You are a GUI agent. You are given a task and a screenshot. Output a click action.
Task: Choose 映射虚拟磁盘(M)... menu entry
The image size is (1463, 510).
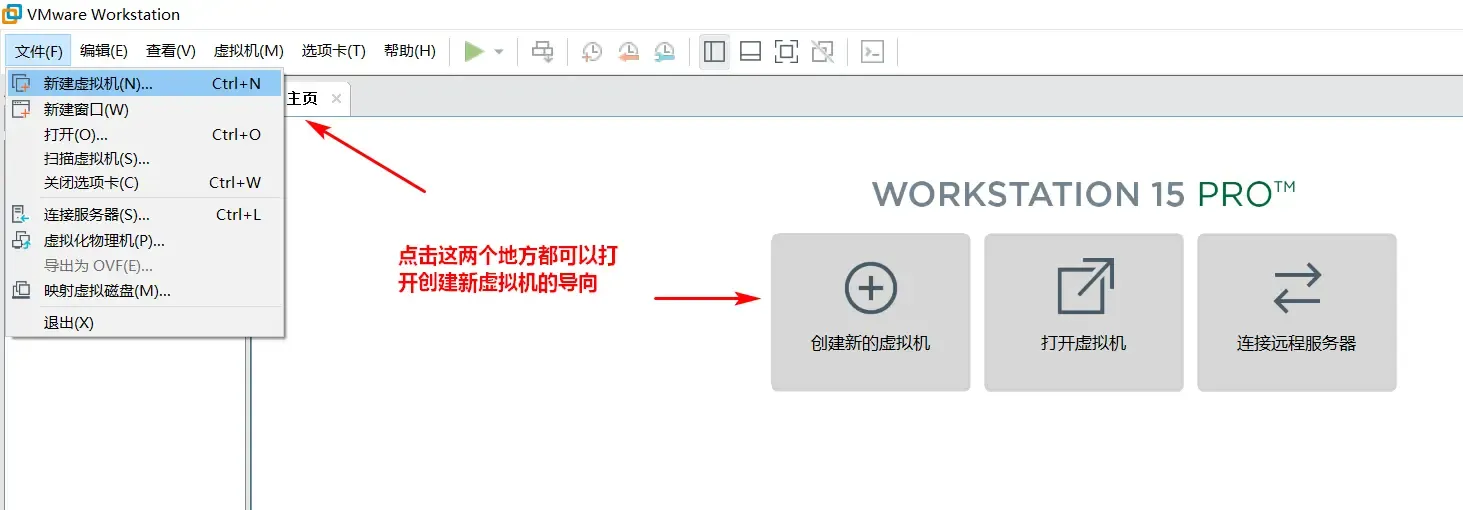click(145, 291)
